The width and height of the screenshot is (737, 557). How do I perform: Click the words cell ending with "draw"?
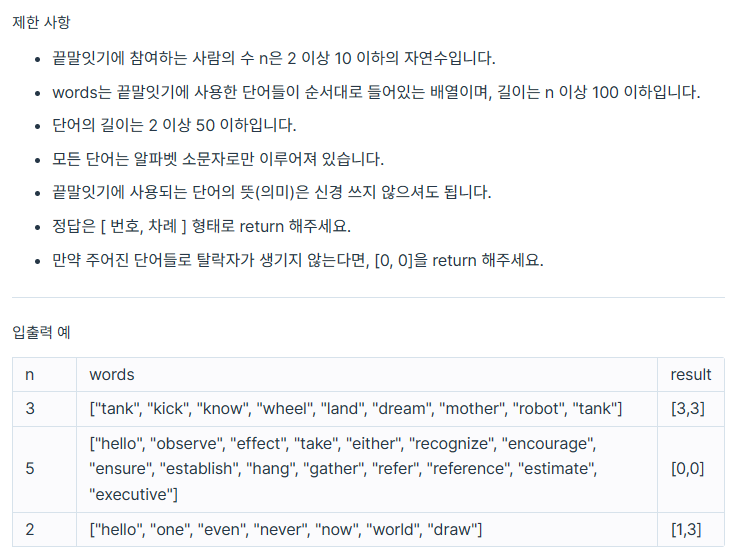pyautogui.click(x=367, y=529)
